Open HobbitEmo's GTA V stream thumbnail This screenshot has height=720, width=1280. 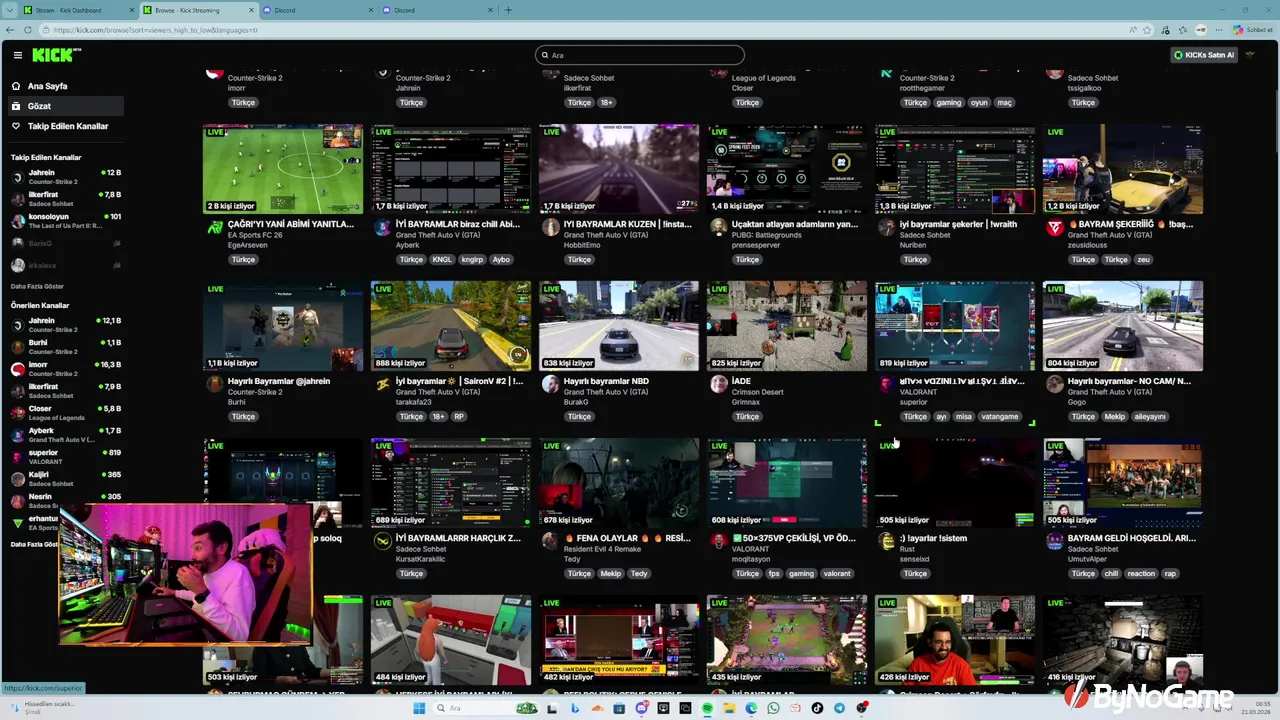coord(619,169)
